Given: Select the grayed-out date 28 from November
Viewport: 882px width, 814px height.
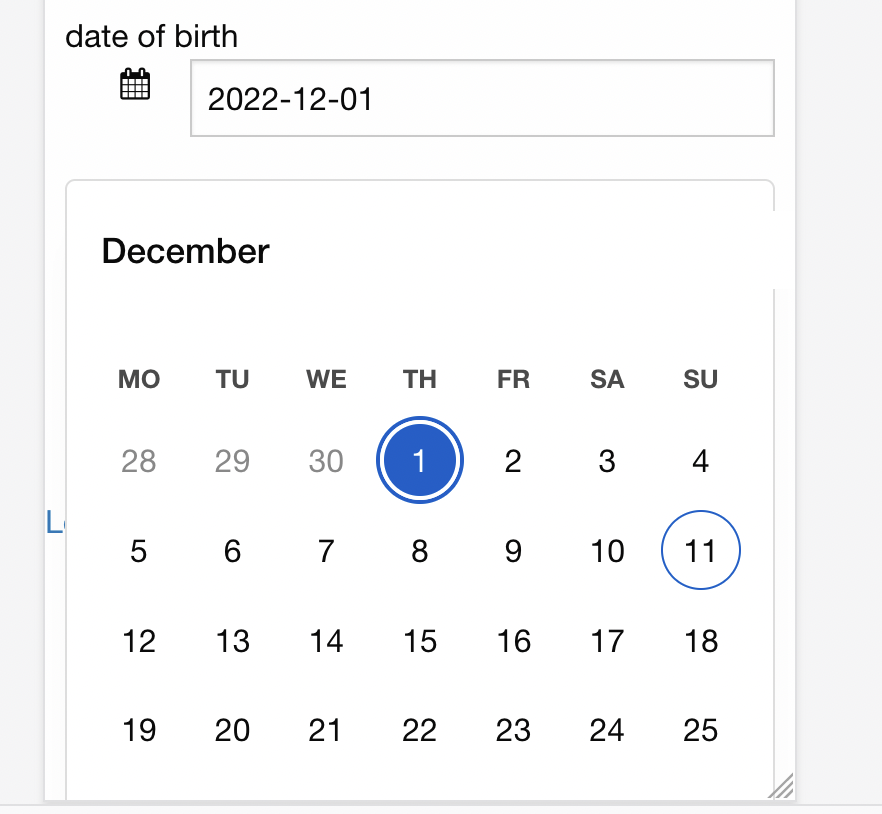Looking at the screenshot, I should [139, 461].
